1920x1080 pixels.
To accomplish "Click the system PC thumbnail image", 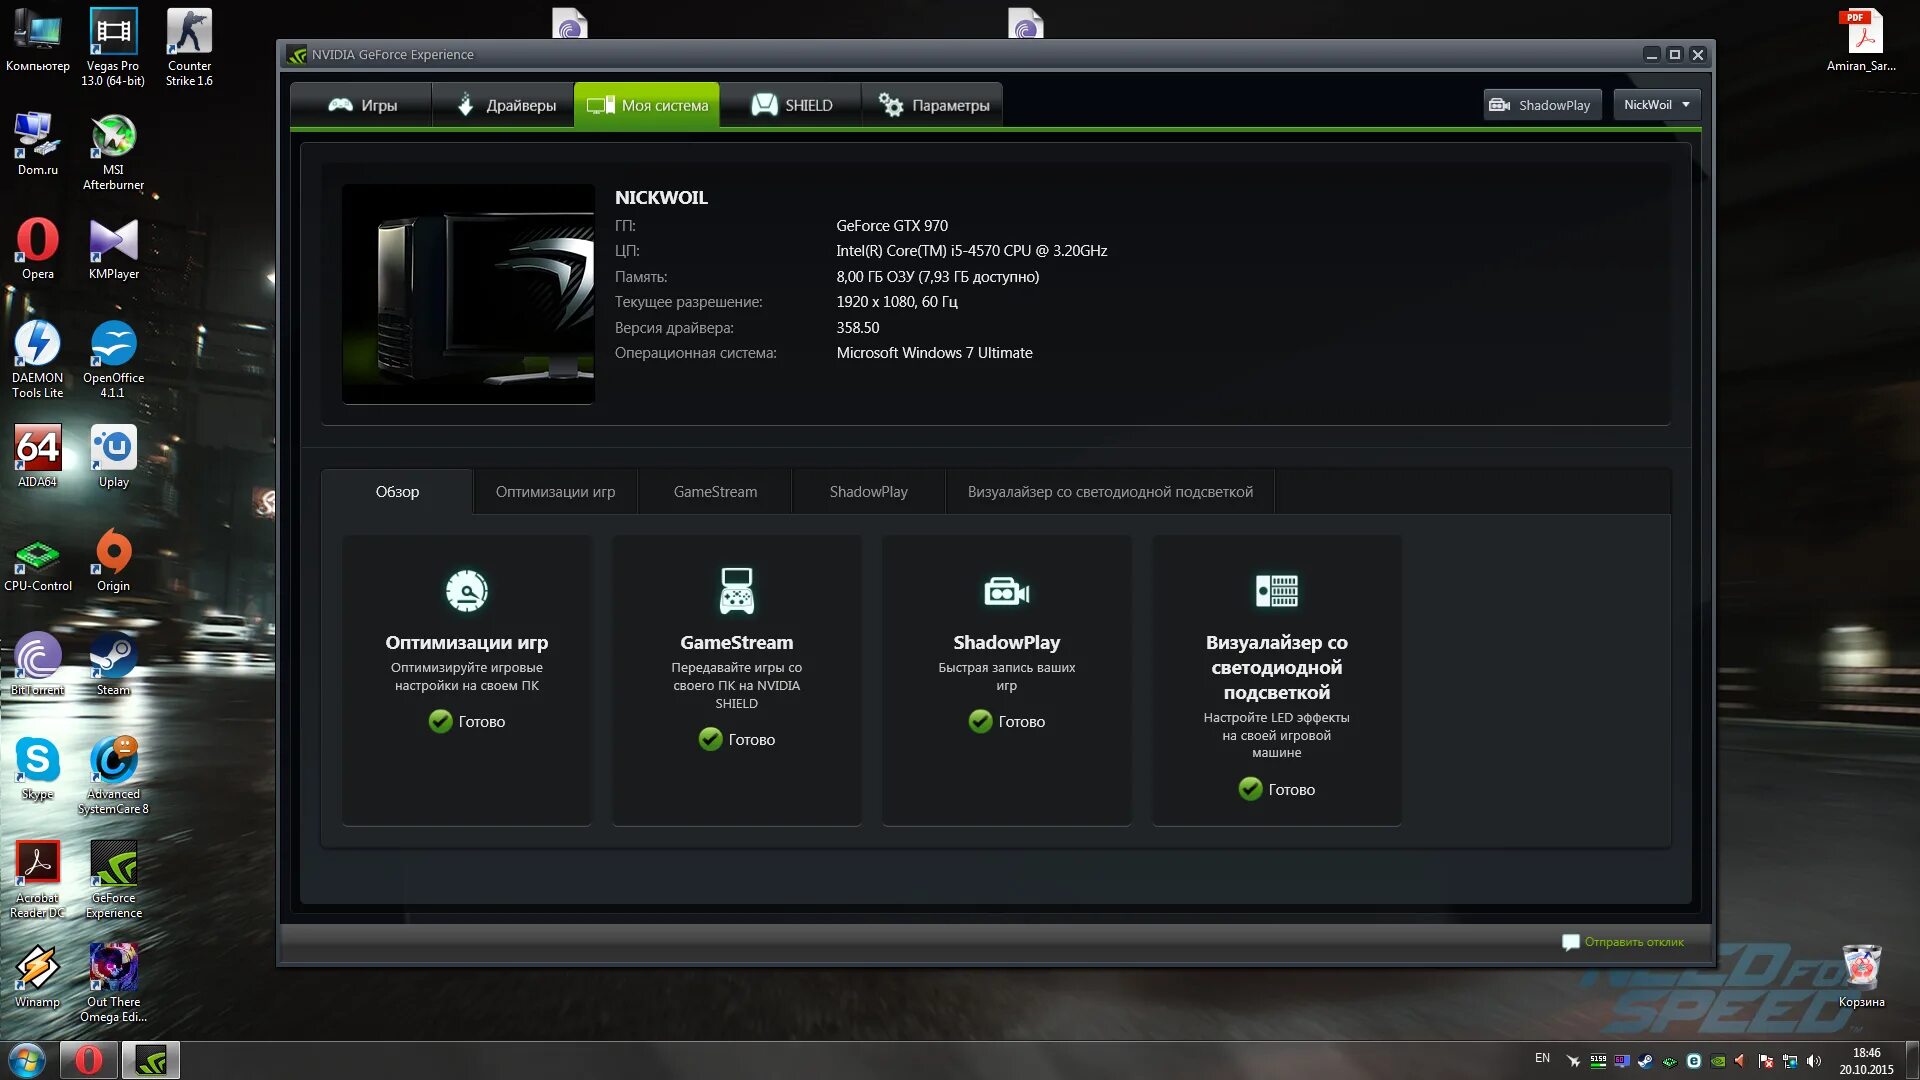I will (468, 294).
